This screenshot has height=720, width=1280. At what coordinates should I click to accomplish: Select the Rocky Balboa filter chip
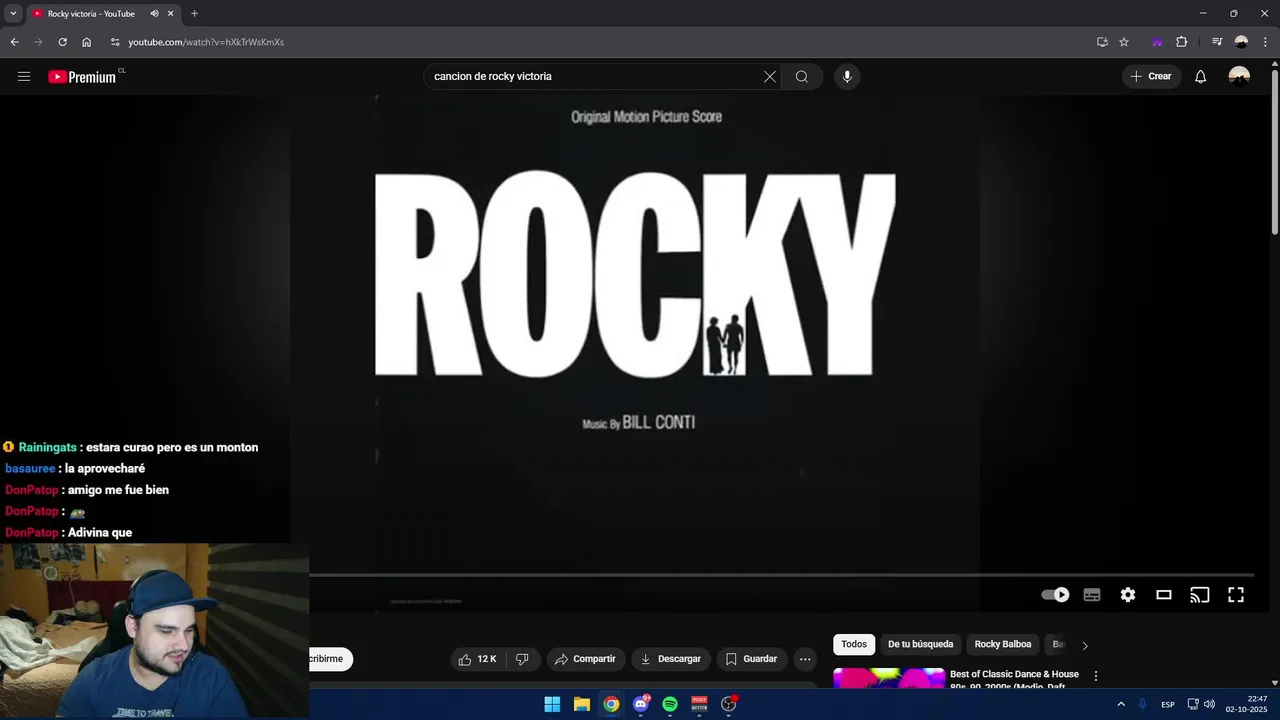(1003, 645)
